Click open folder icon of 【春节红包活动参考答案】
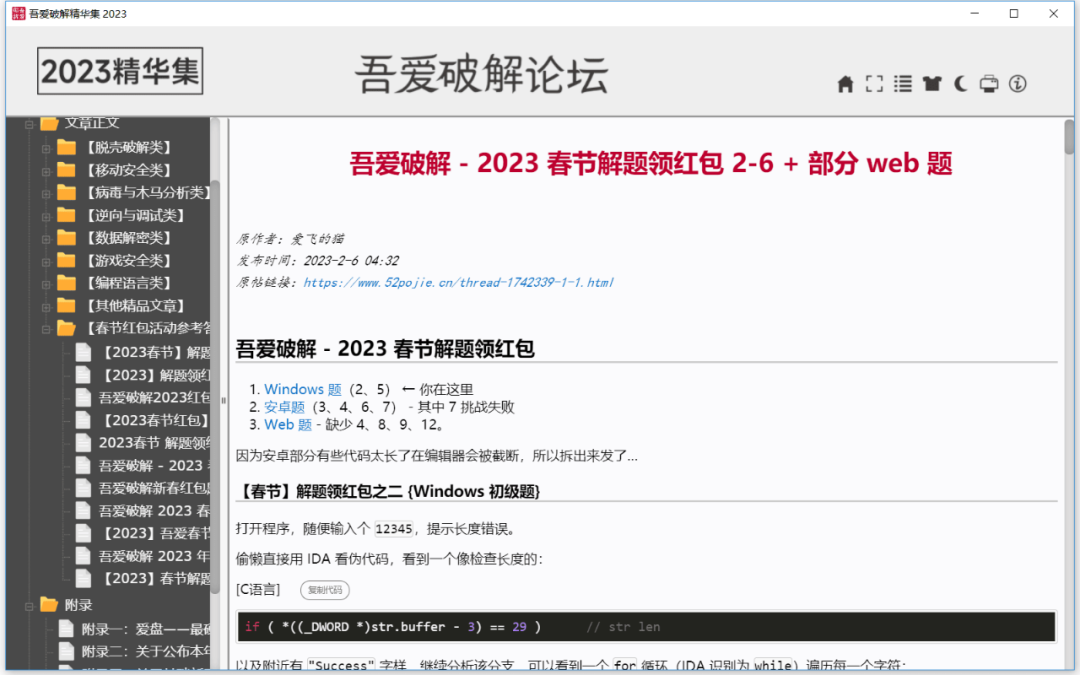The height and width of the screenshot is (675, 1080). point(66,328)
